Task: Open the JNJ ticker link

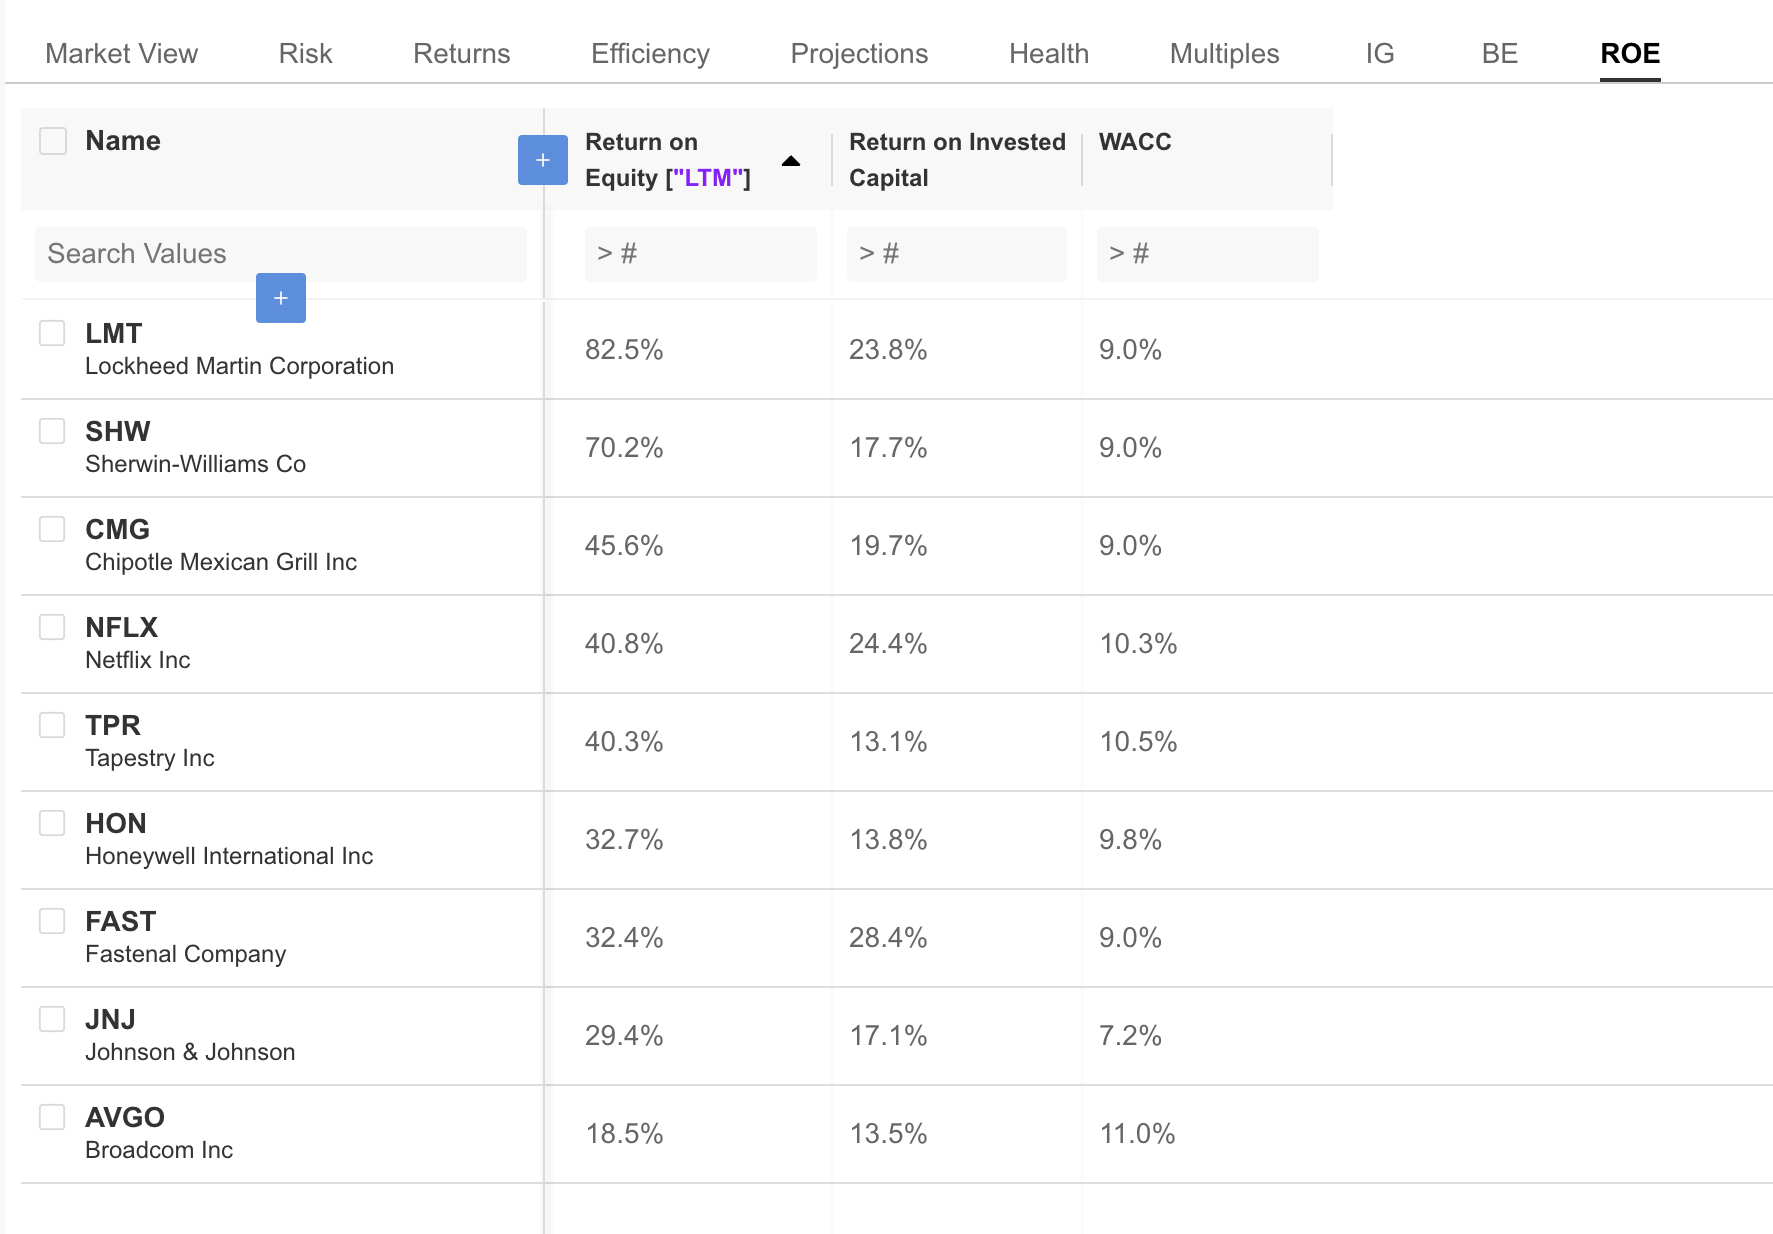Action: [x=110, y=1019]
